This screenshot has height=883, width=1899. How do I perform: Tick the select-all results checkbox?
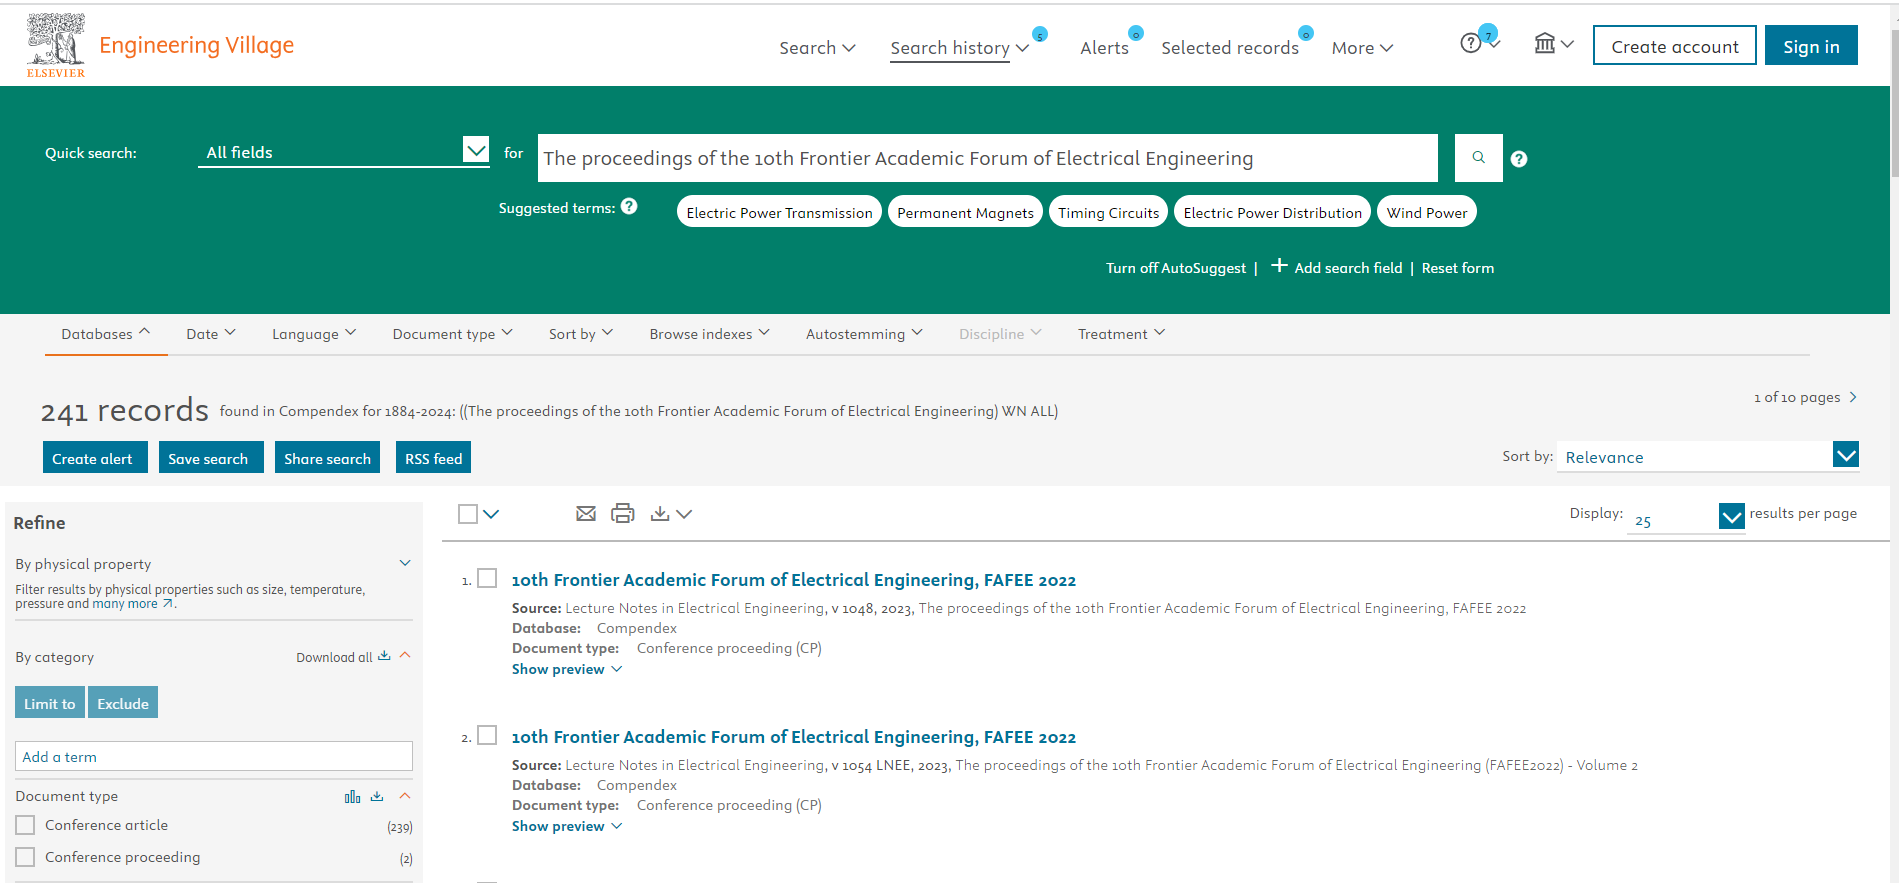click(468, 514)
